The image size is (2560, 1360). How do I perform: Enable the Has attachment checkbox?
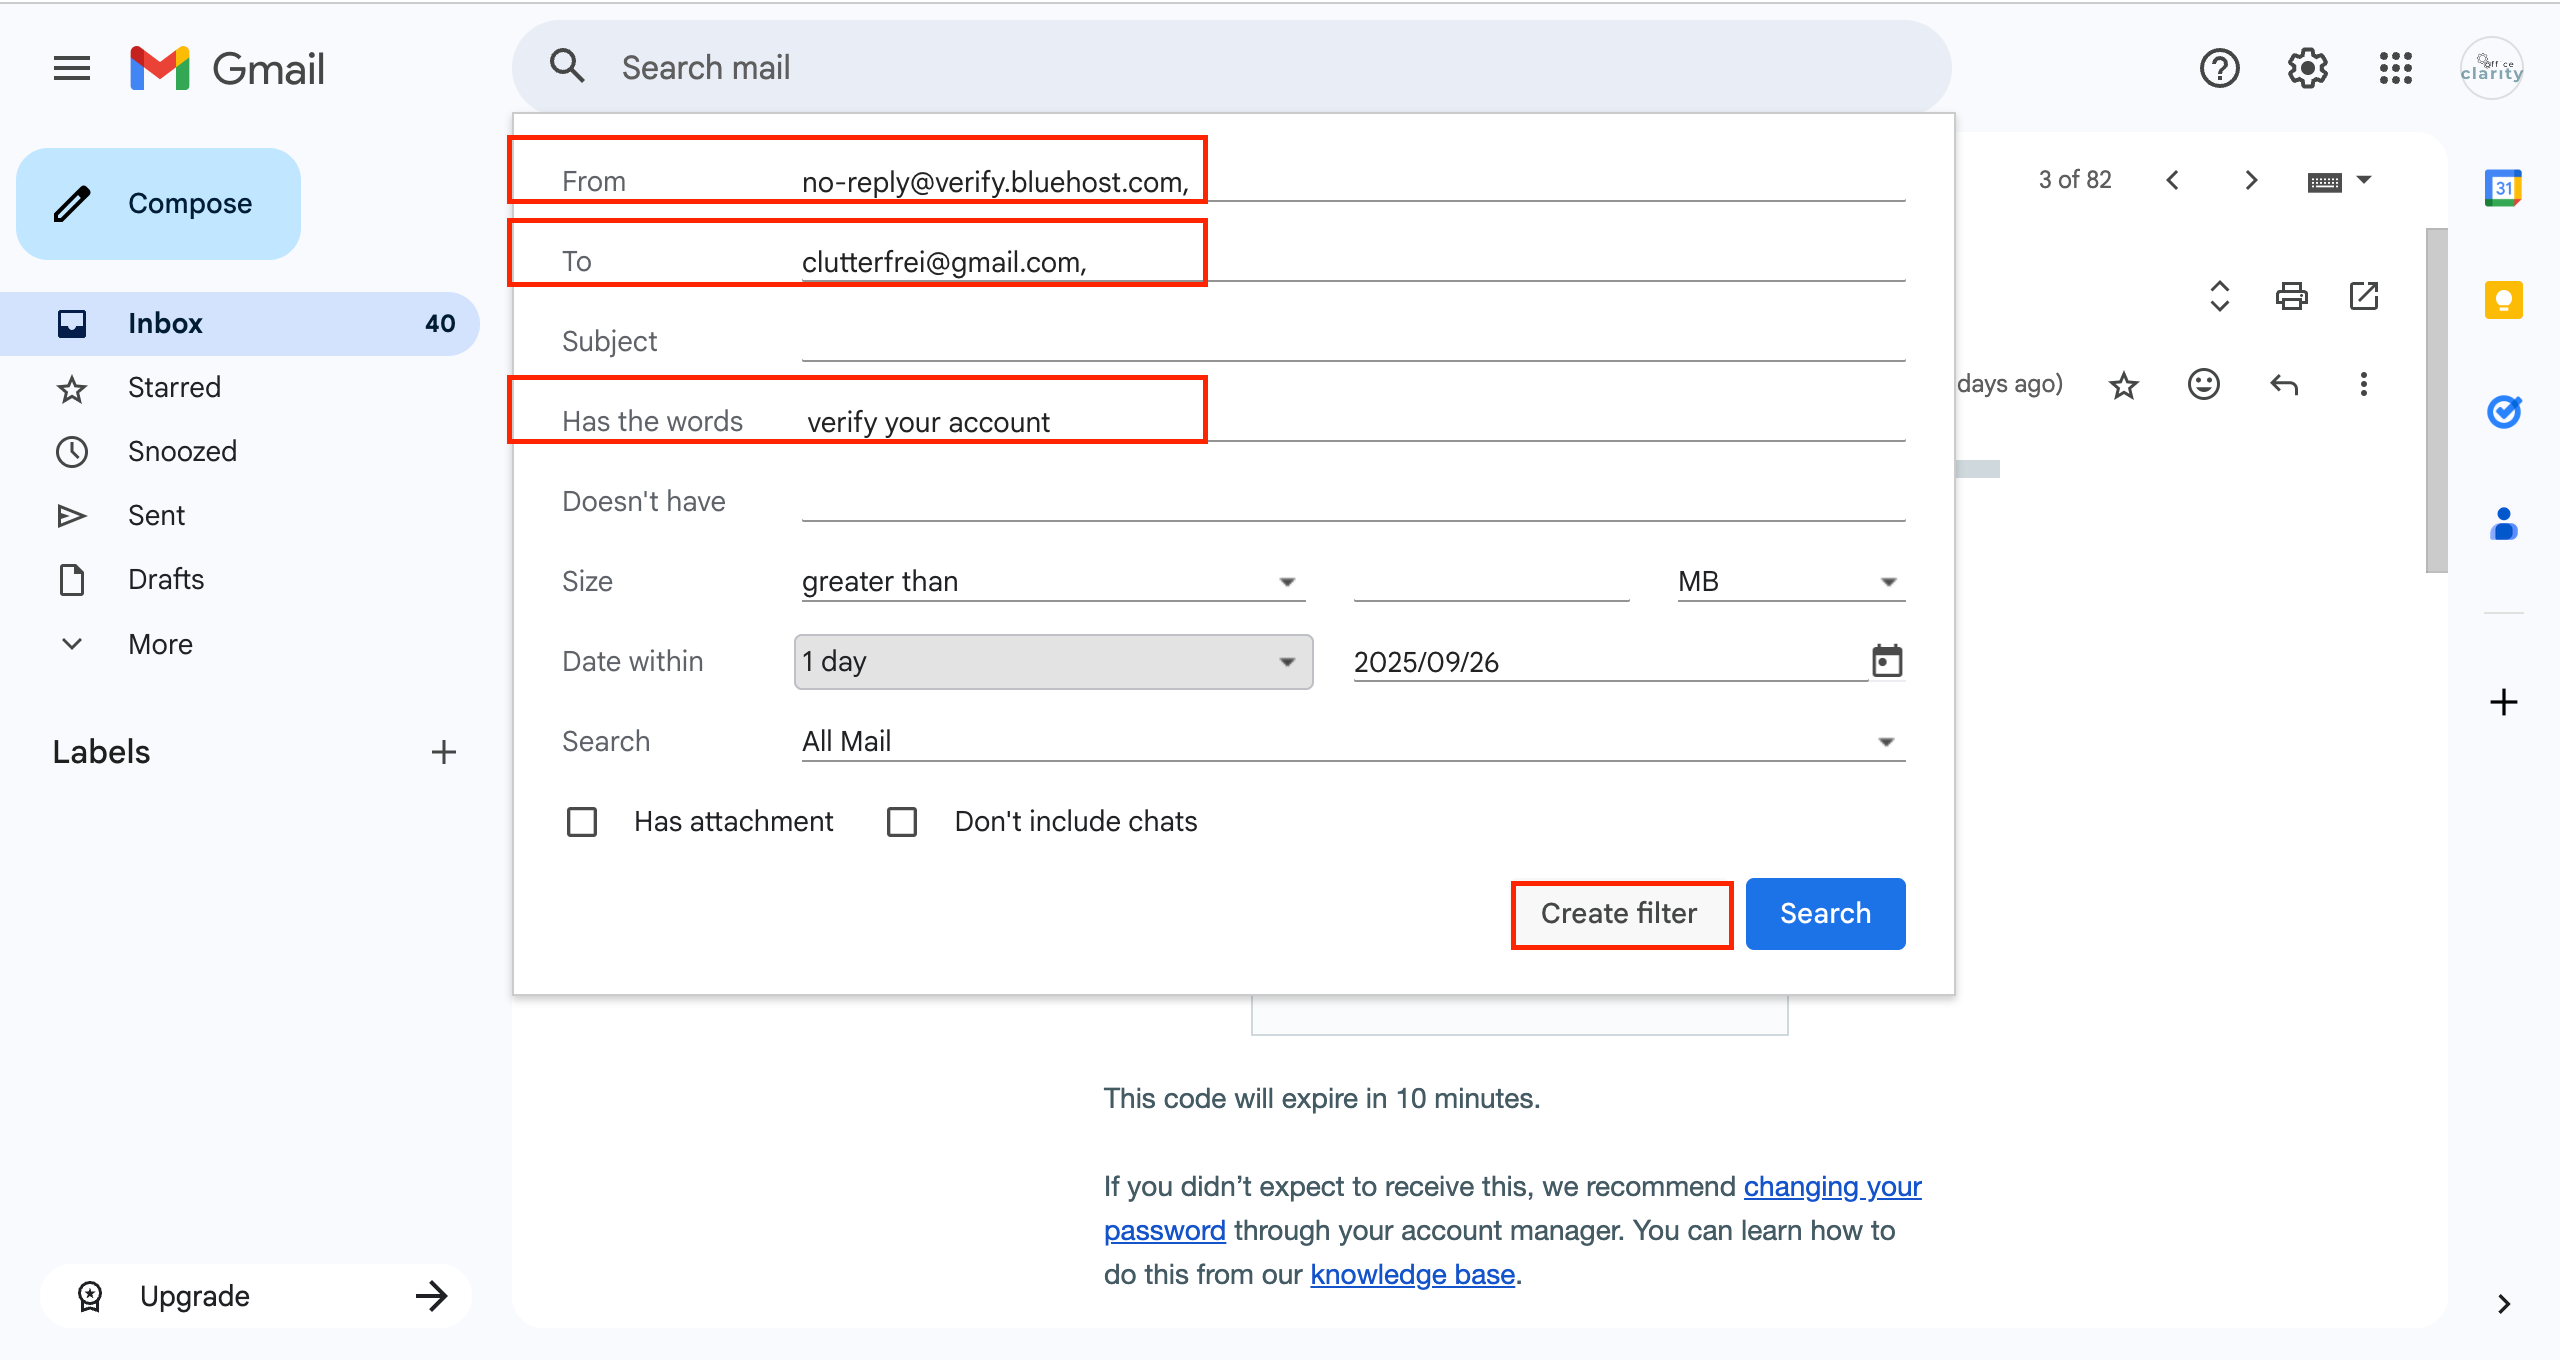point(582,822)
